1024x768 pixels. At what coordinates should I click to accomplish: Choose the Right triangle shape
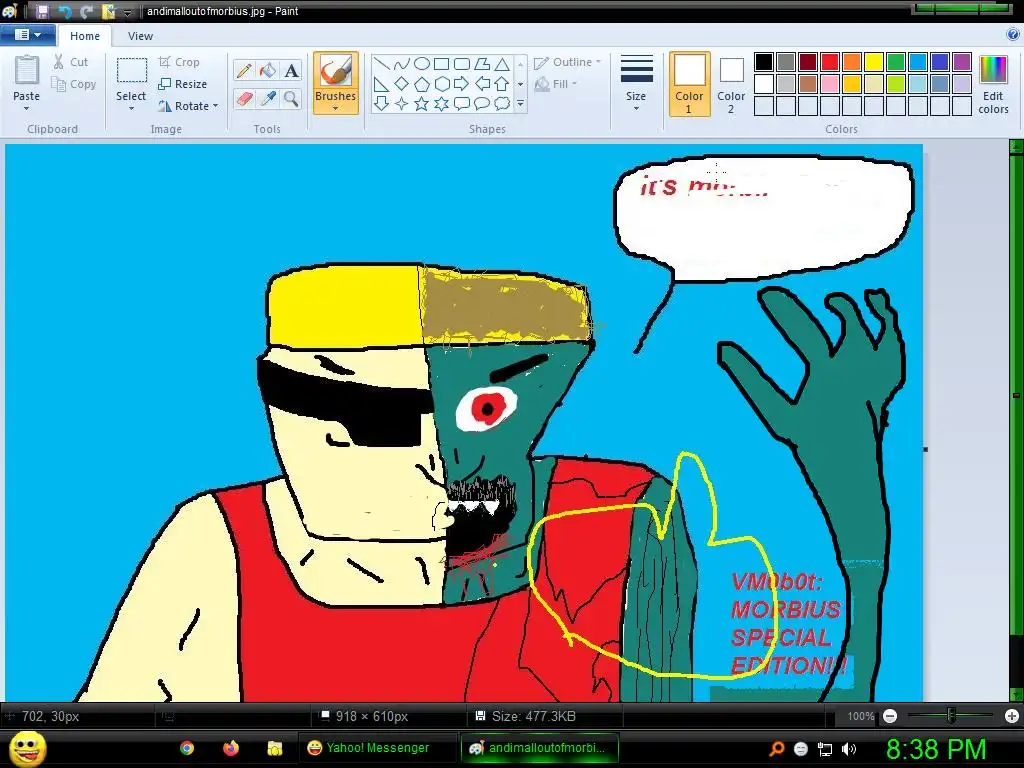click(381, 84)
